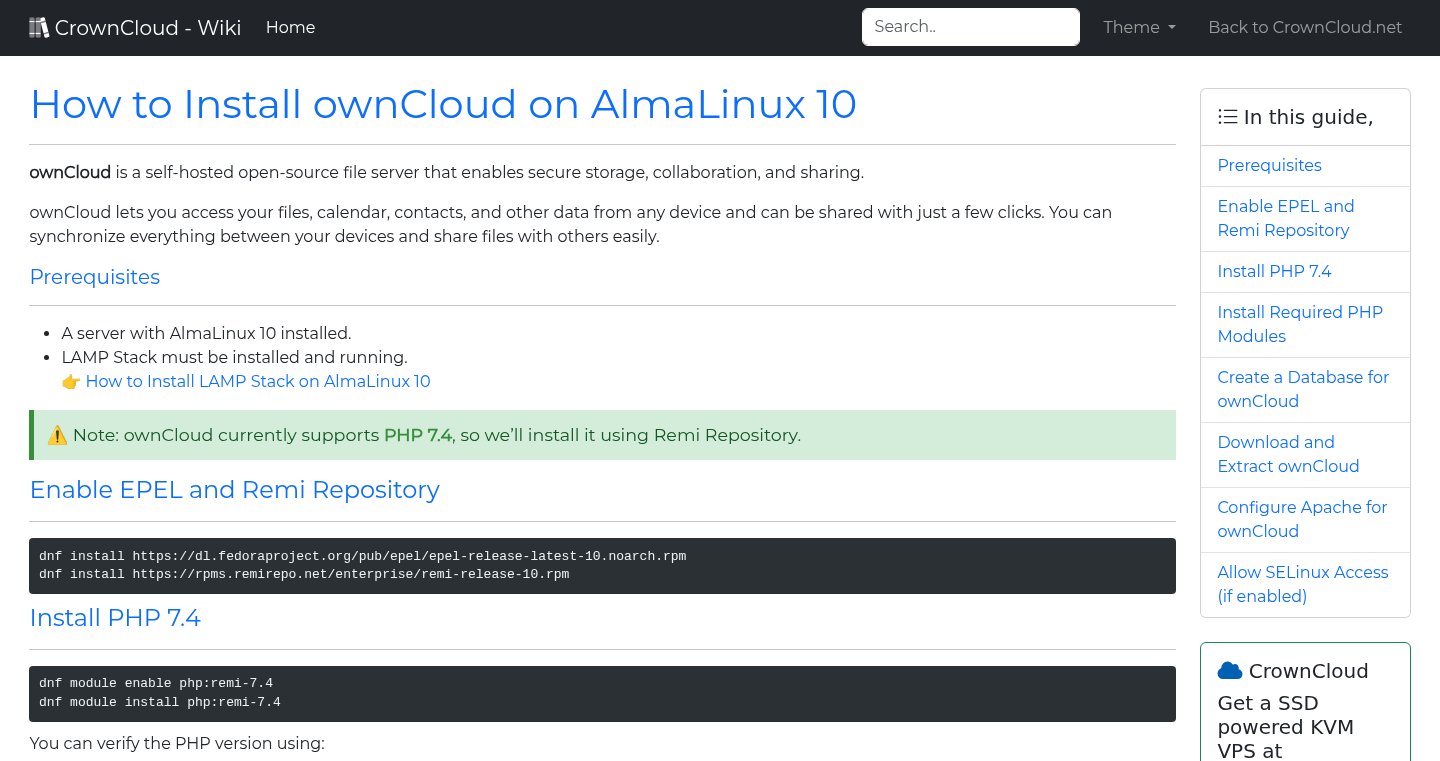Viewport: 1440px width, 761px height.
Task: Click the 'Install PHP 7.4' sidebar link
Action: click(x=1274, y=271)
